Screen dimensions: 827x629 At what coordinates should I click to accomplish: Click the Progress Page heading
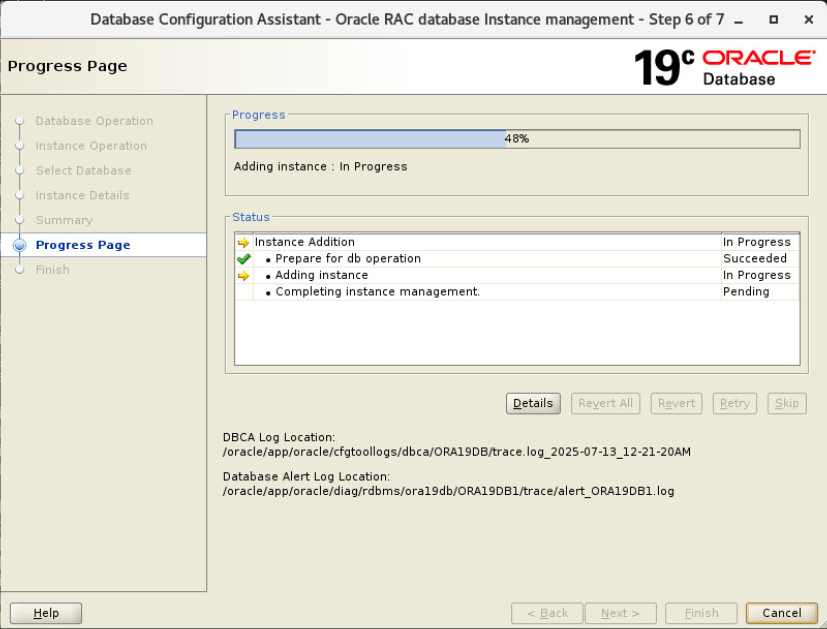68,66
